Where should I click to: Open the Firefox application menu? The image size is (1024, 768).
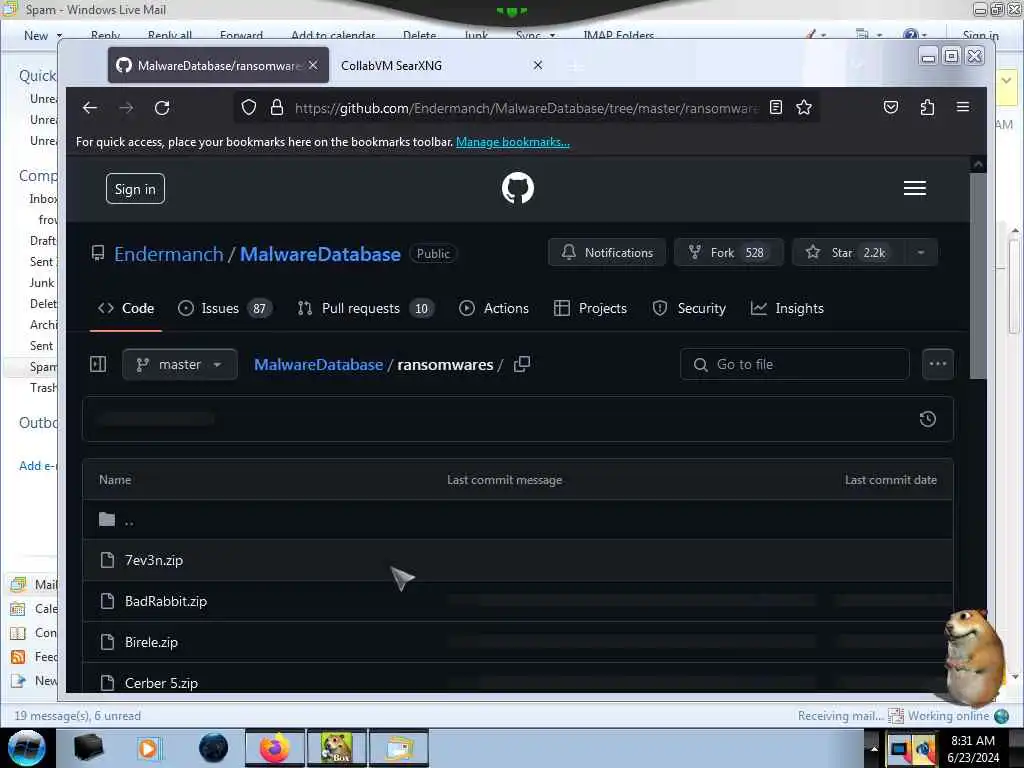963,107
